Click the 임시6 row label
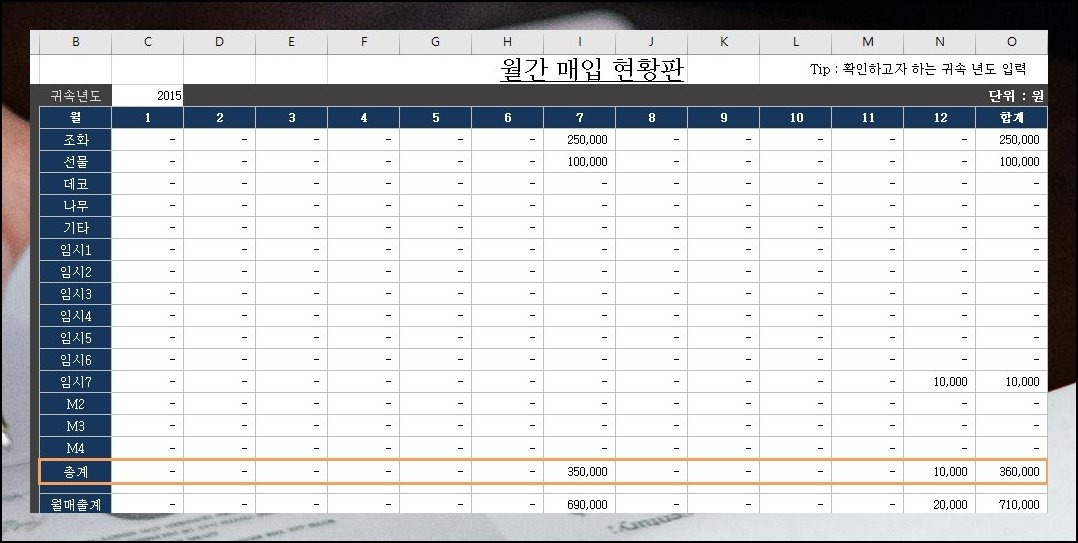This screenshot has height=543, width=1078. 76,359
